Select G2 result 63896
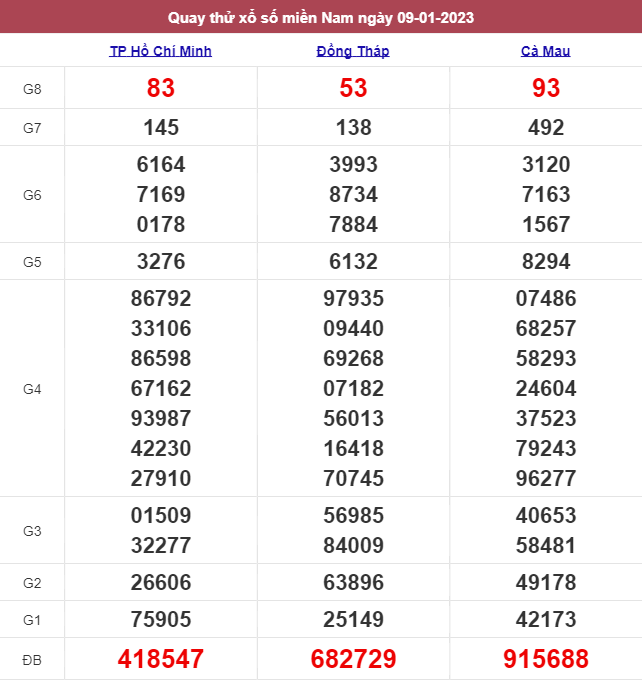Image resolution: width=642 pixels, height=680 pixels. point(353,582)
